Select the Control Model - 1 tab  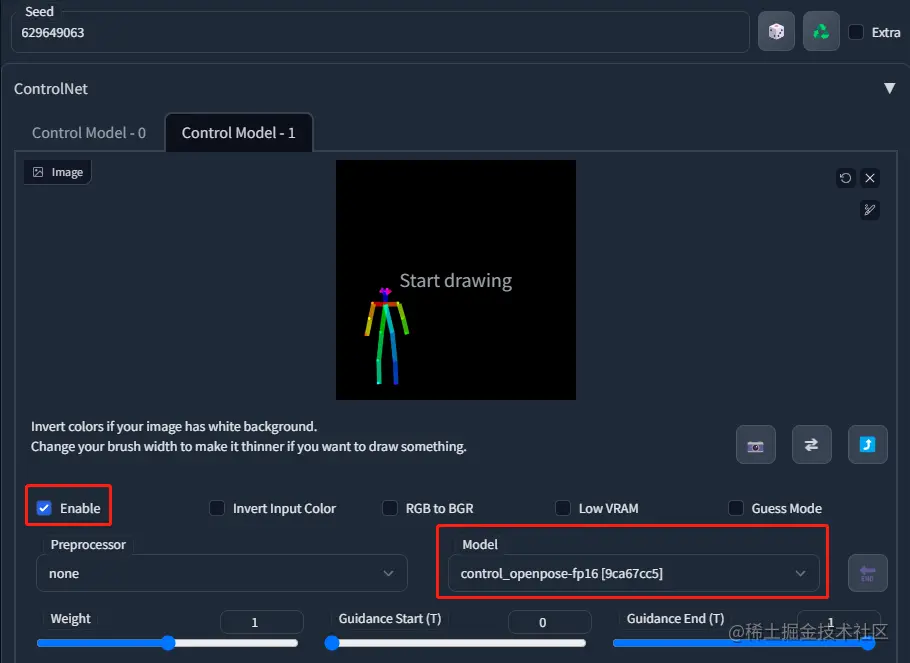pyautogui.click(x=239, y=133)
